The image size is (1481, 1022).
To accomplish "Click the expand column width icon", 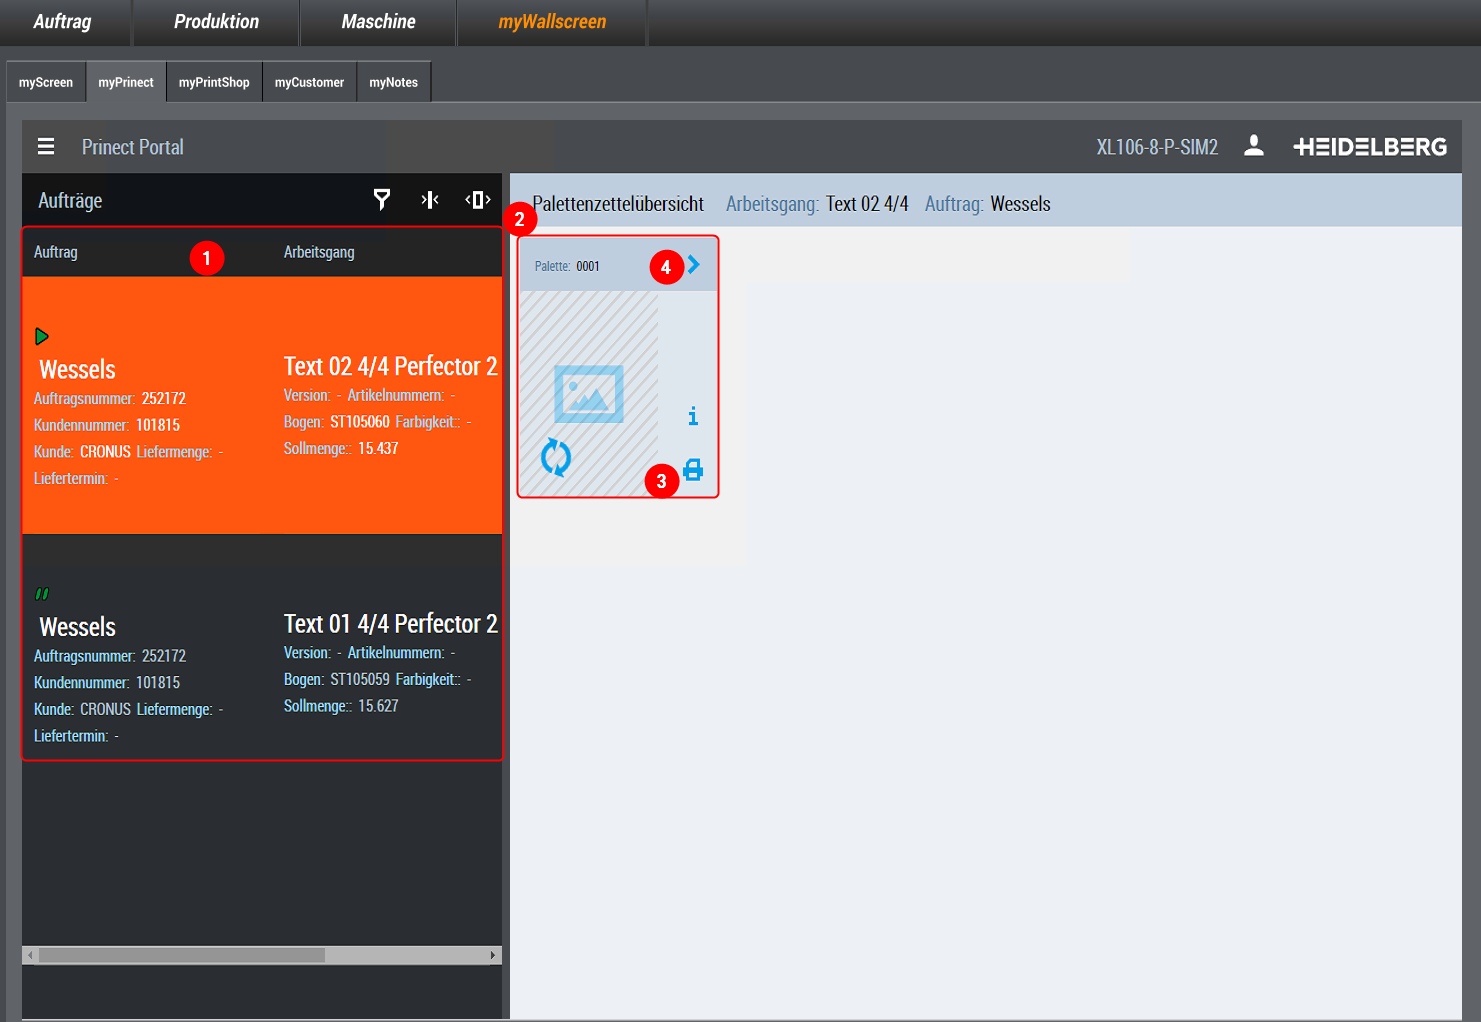I will (x=478, y=200).
